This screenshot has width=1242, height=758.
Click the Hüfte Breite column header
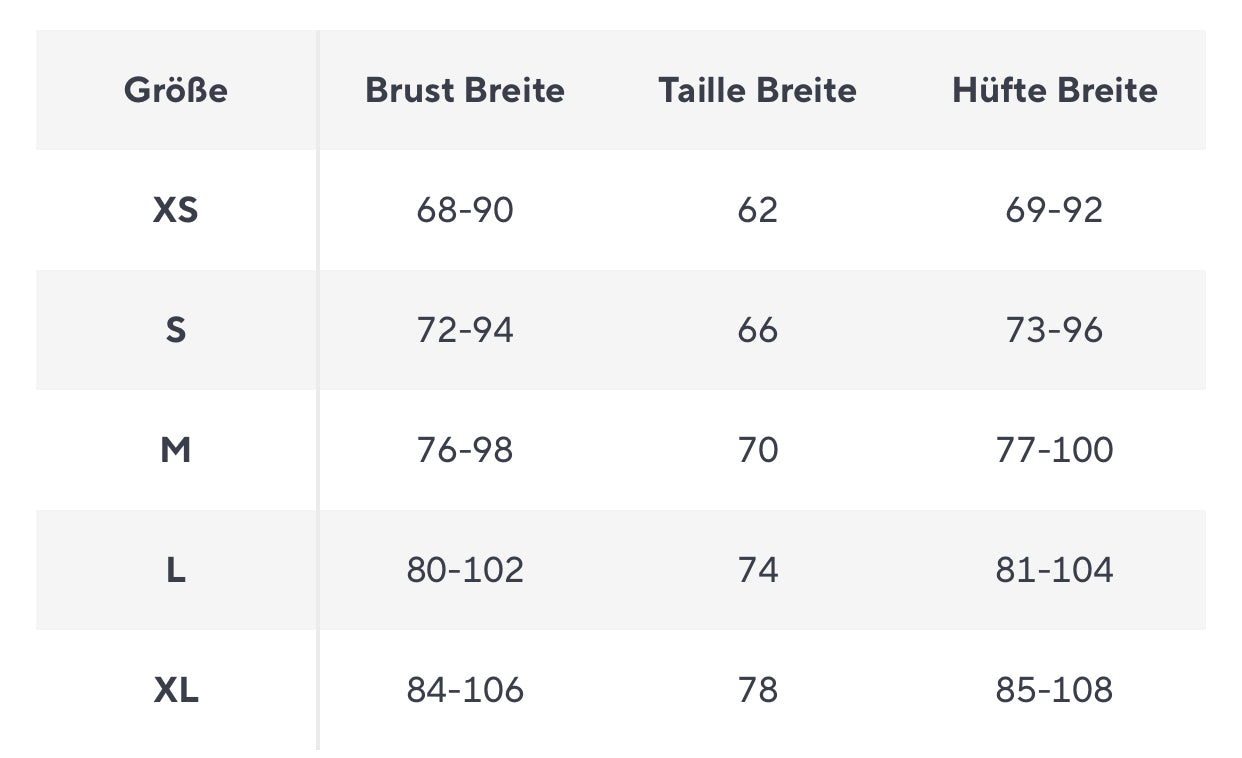click(1054, 90)
